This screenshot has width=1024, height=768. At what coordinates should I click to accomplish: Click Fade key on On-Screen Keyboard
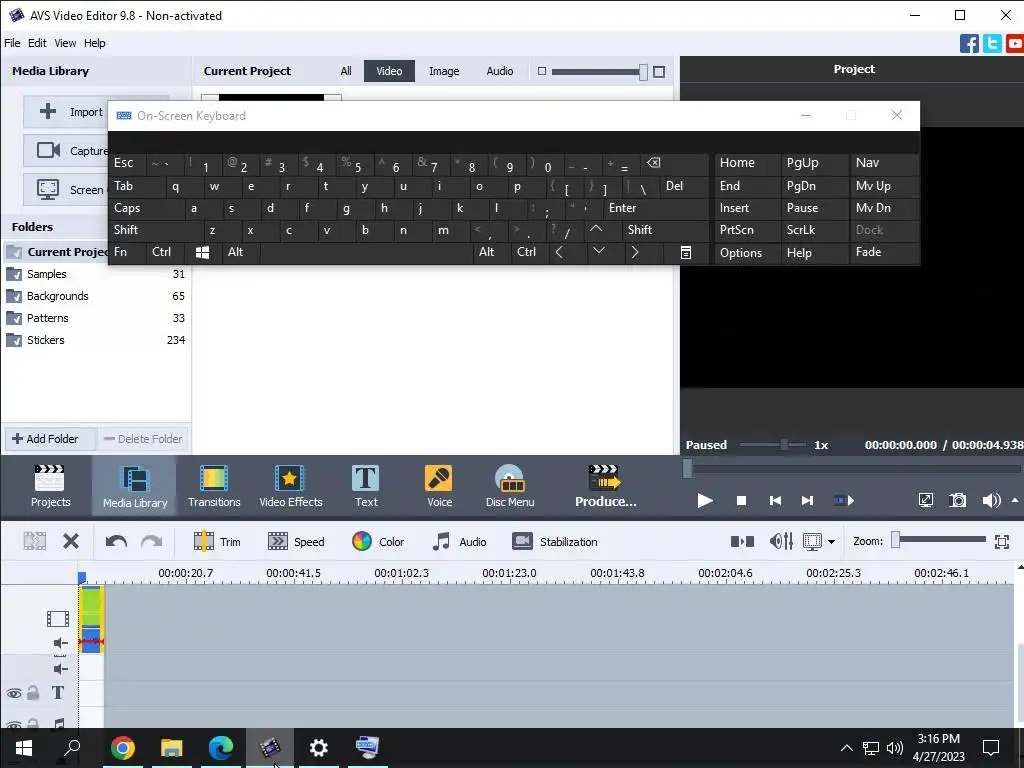click(884, 252)
